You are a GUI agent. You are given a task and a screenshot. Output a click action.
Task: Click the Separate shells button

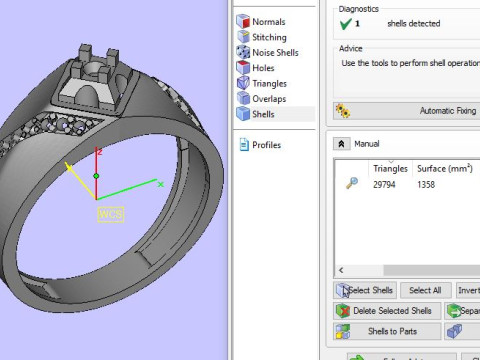(462, 311)
